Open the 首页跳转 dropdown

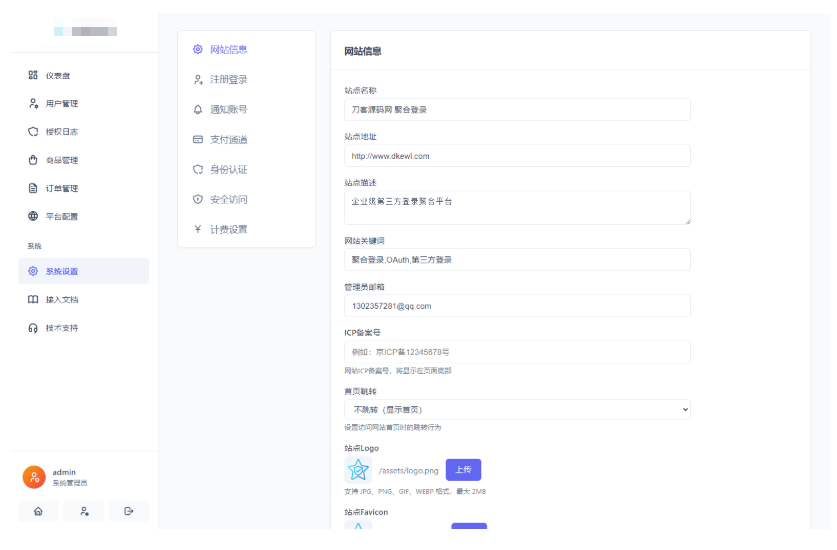click(517, 410)
